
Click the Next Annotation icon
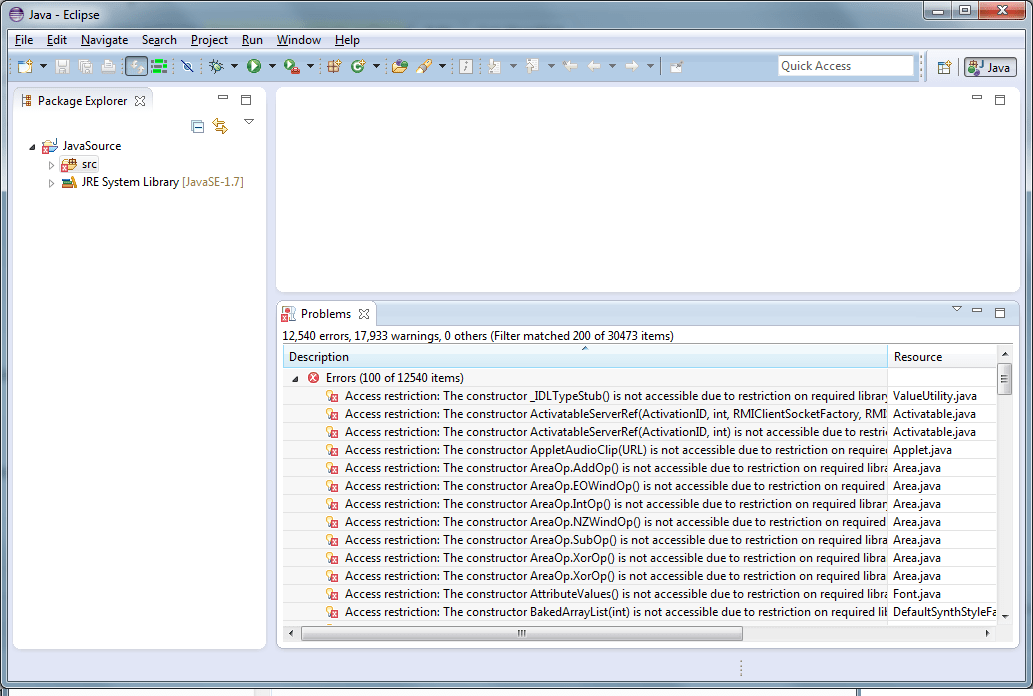[495, 66]
